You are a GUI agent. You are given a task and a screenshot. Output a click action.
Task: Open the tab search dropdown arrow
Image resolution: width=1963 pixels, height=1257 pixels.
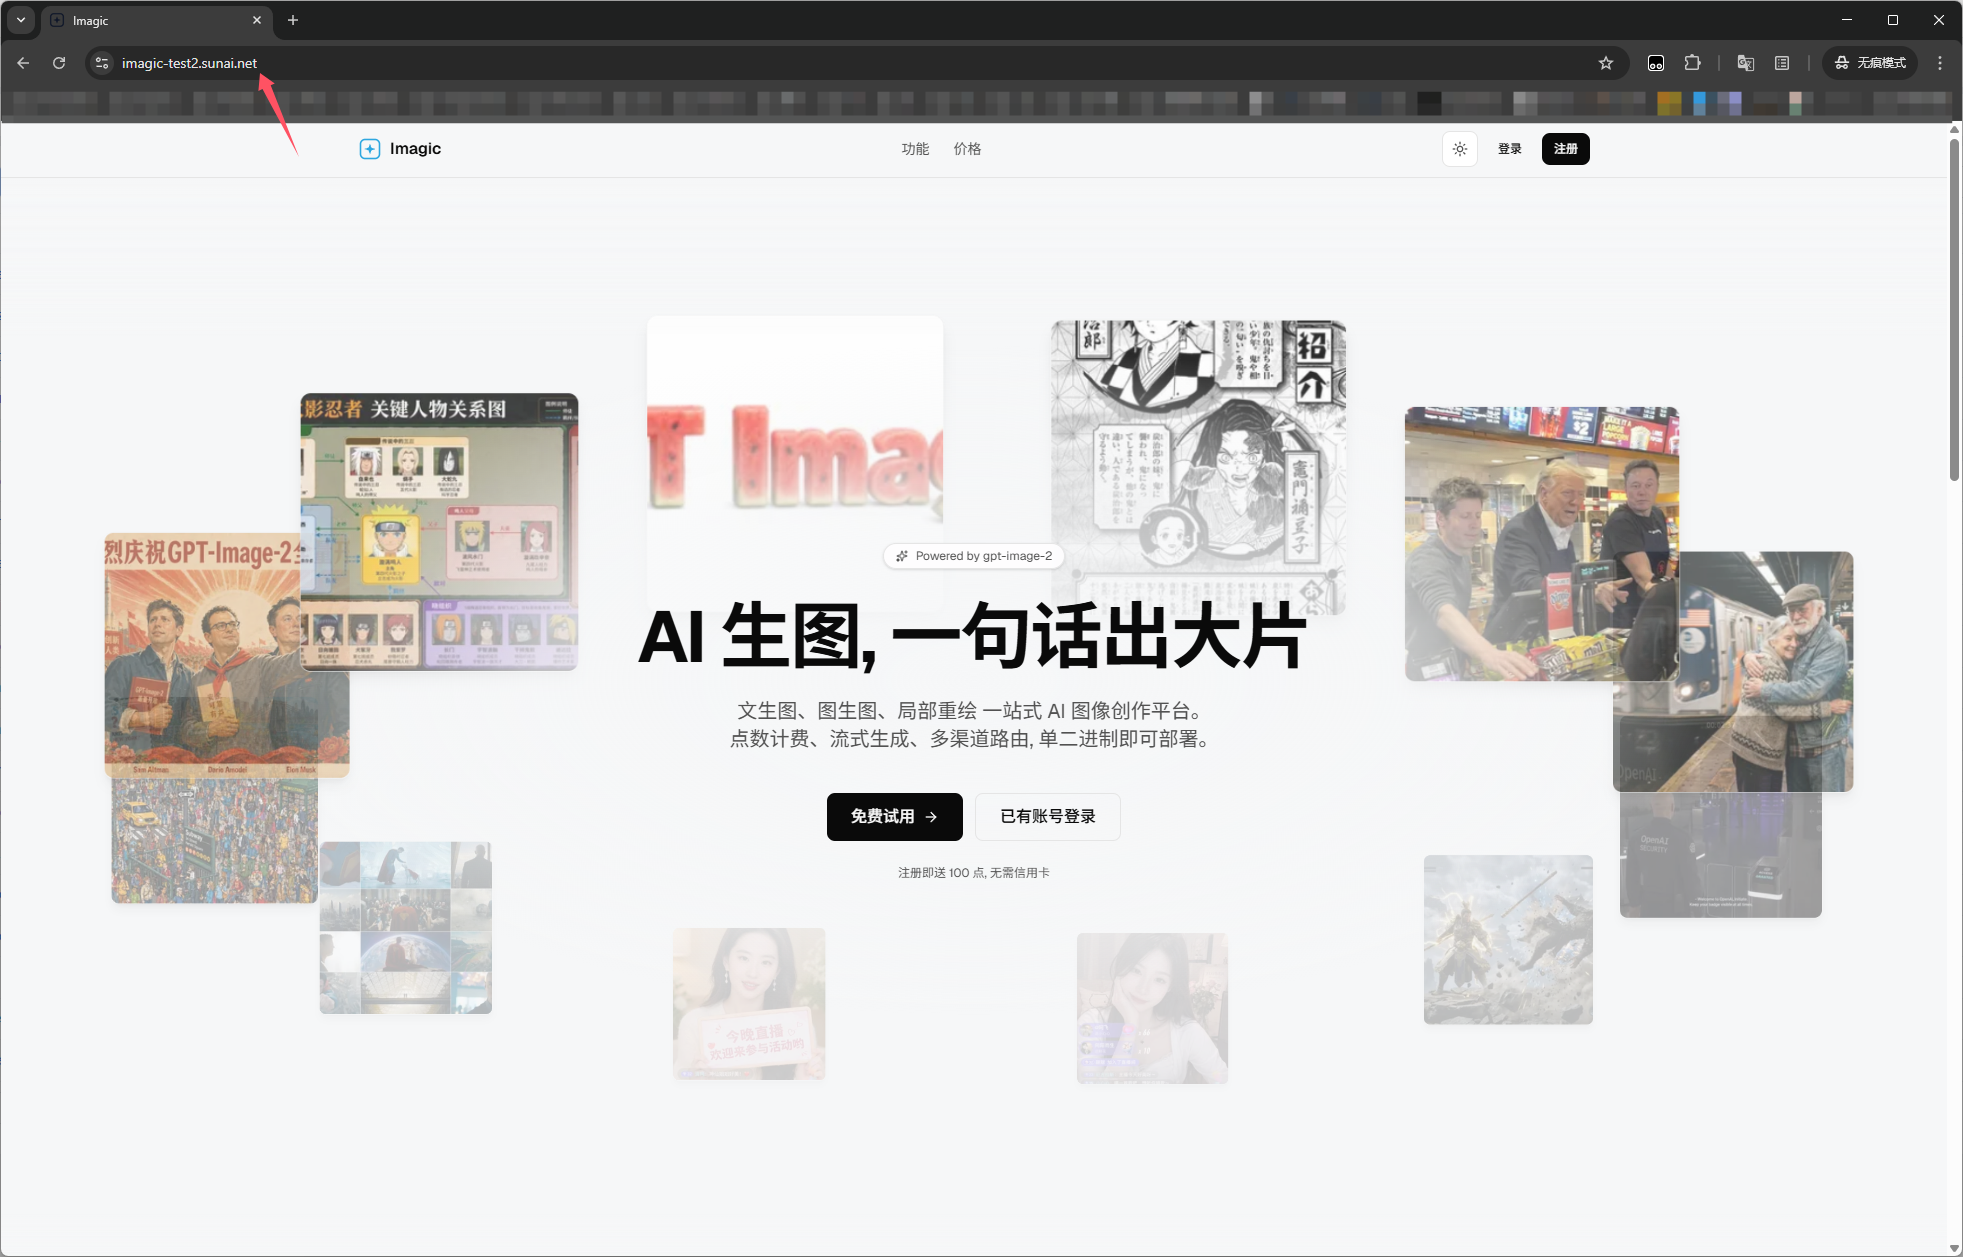point(21,20)
